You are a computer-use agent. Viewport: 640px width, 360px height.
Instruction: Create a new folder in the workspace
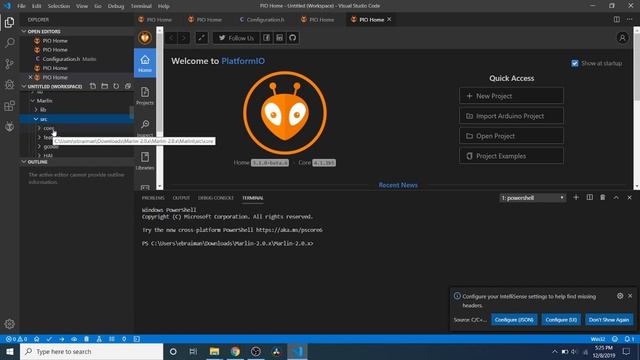click(x=104, y=86)
